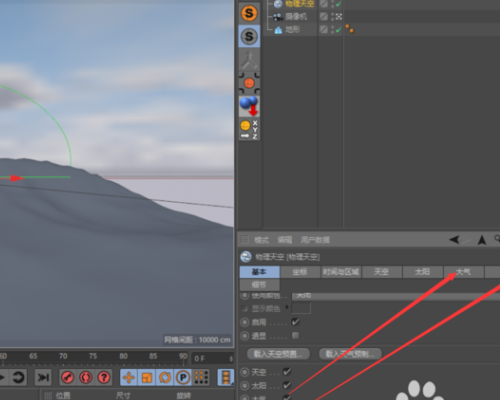Image resolution: width=500 pixels, height=400 pixels.
Task: Click the record keyframe red icon
Action: pos(68,377)
